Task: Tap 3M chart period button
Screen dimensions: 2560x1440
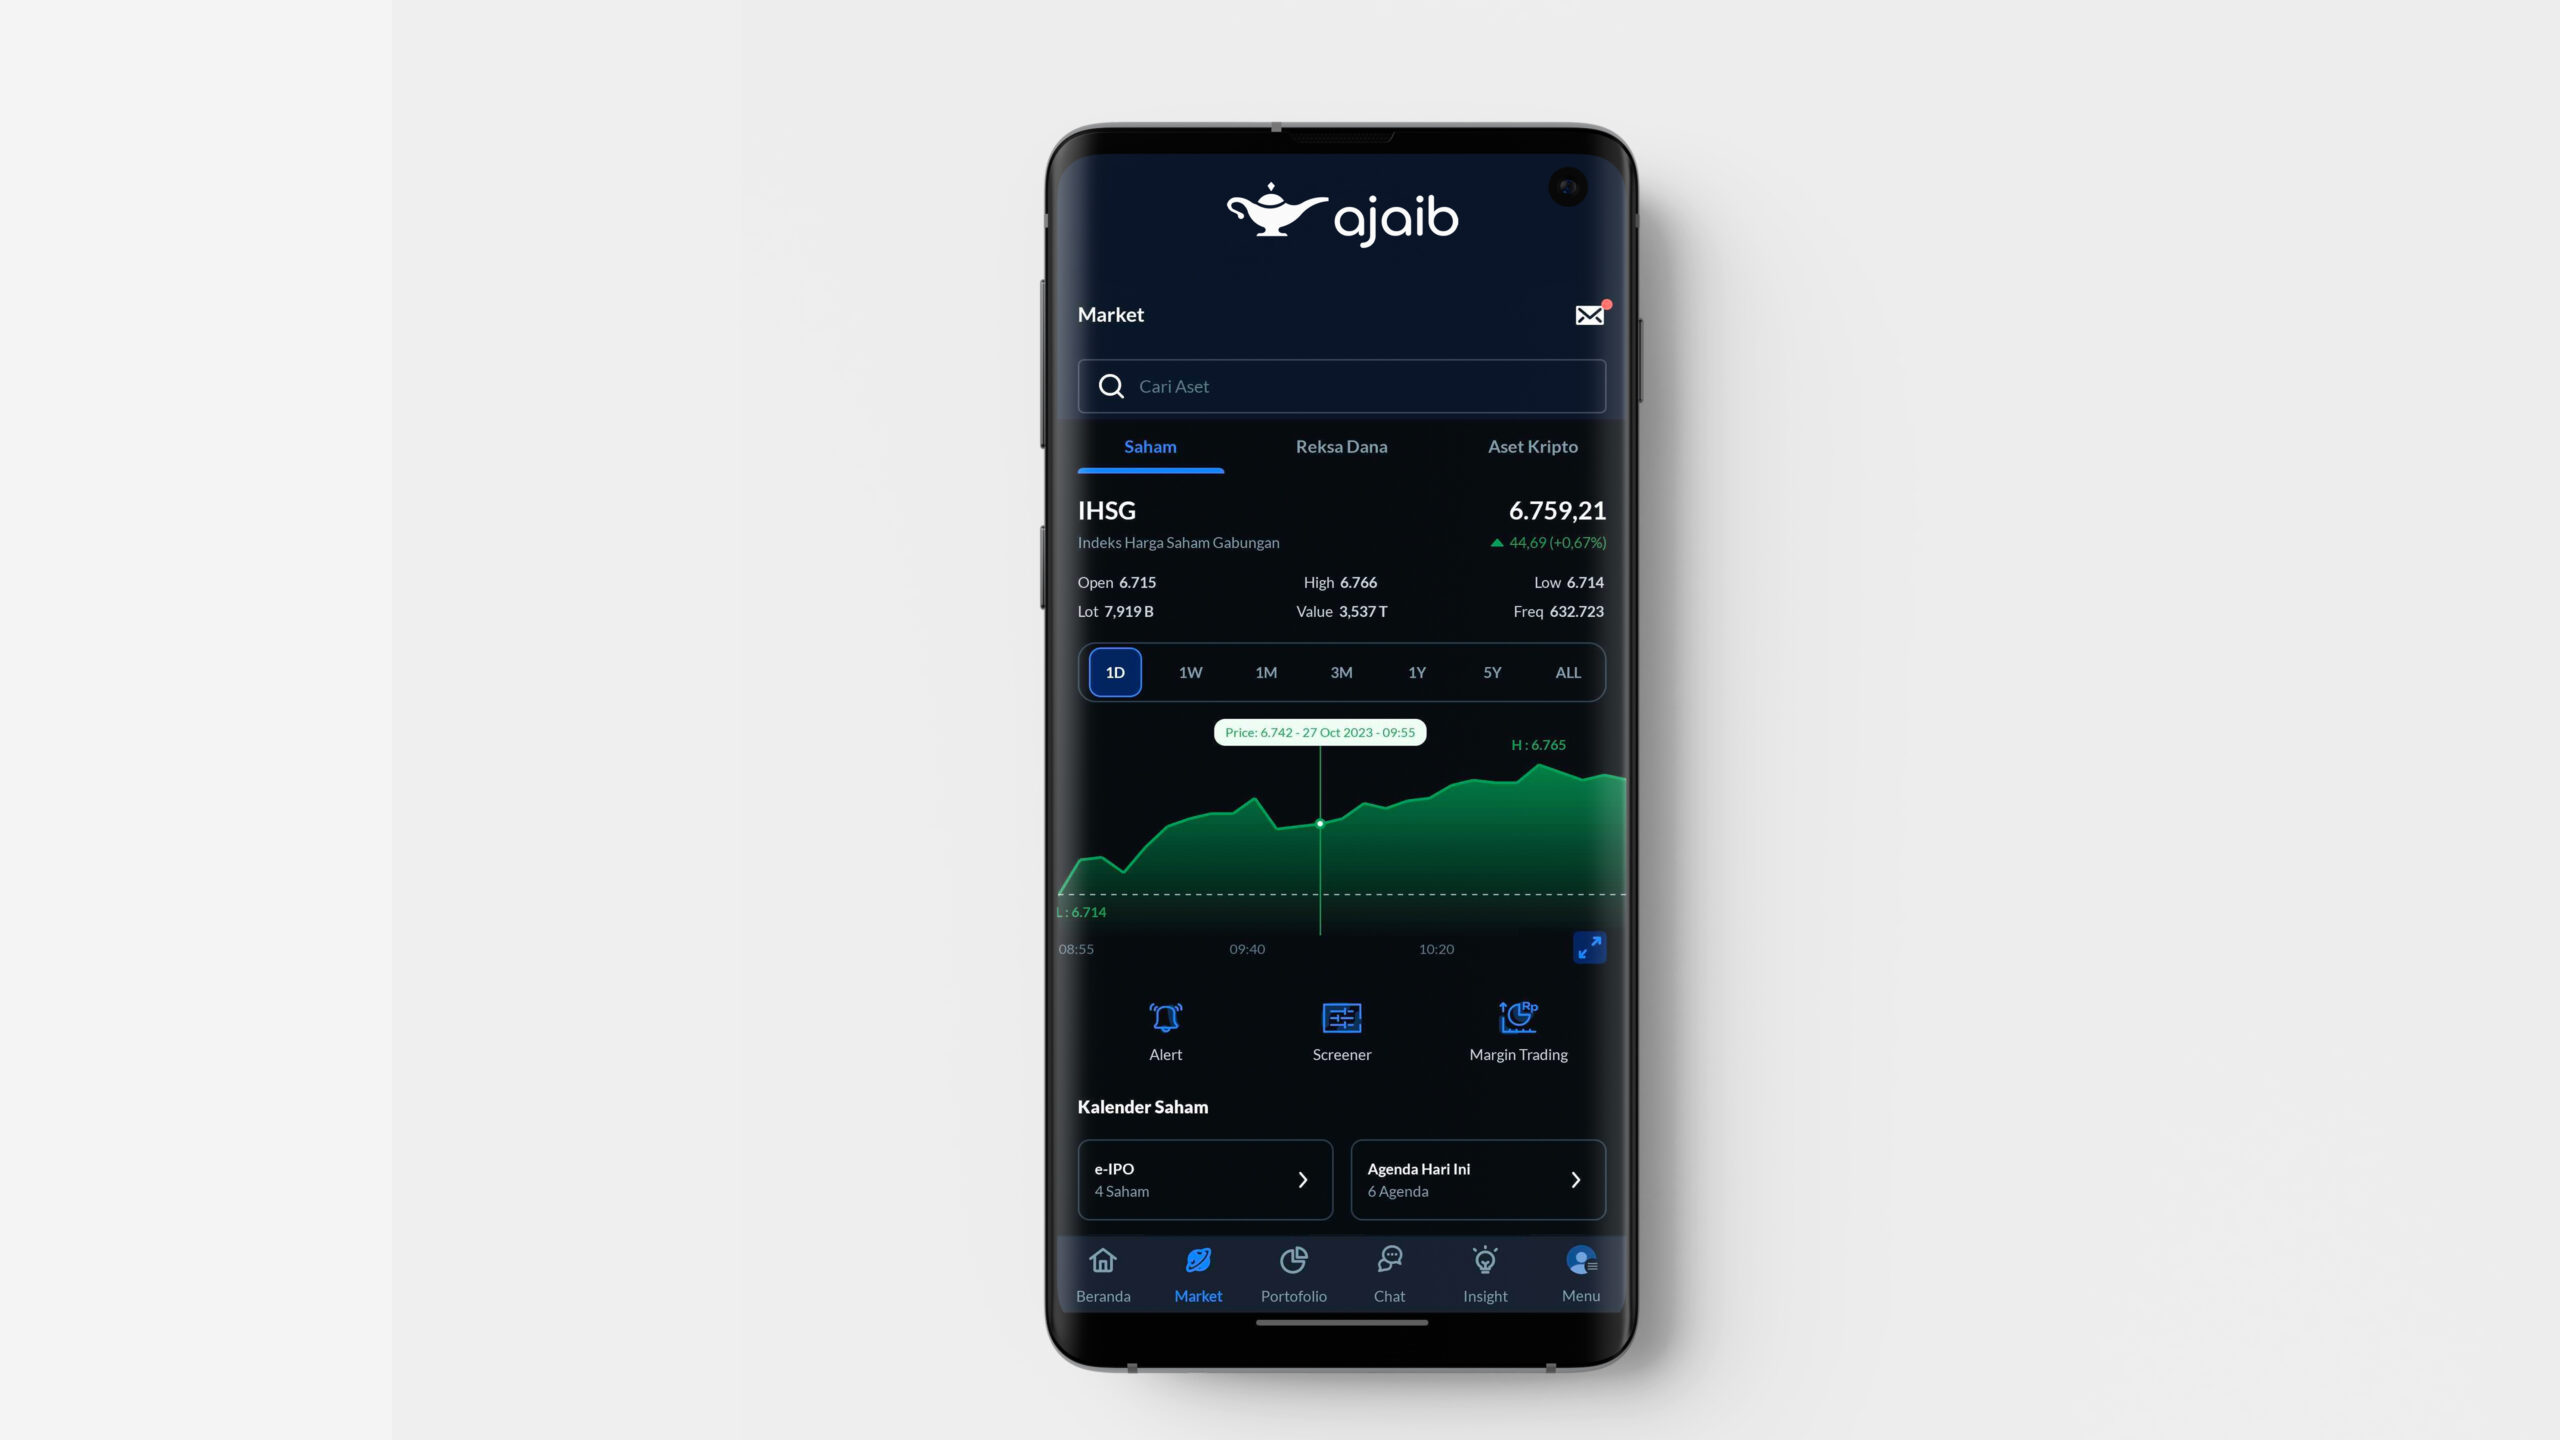Action: click(1342, 672)
